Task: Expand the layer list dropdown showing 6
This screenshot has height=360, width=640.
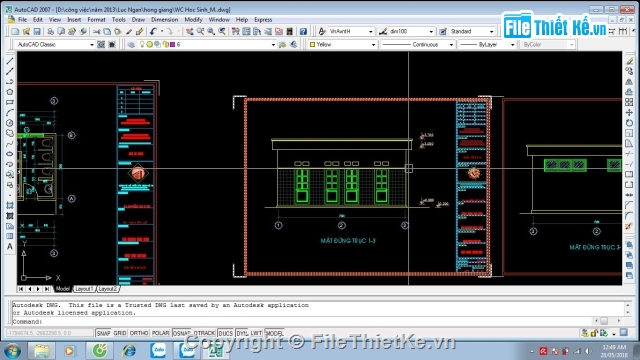Action: click(273, 44)
